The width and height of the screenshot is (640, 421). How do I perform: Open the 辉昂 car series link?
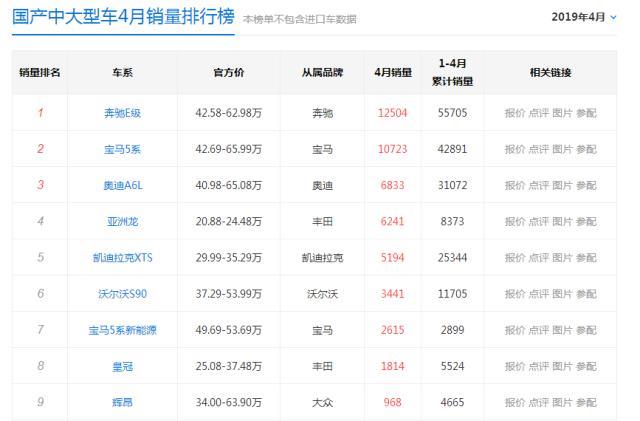(x=122, y=402)
